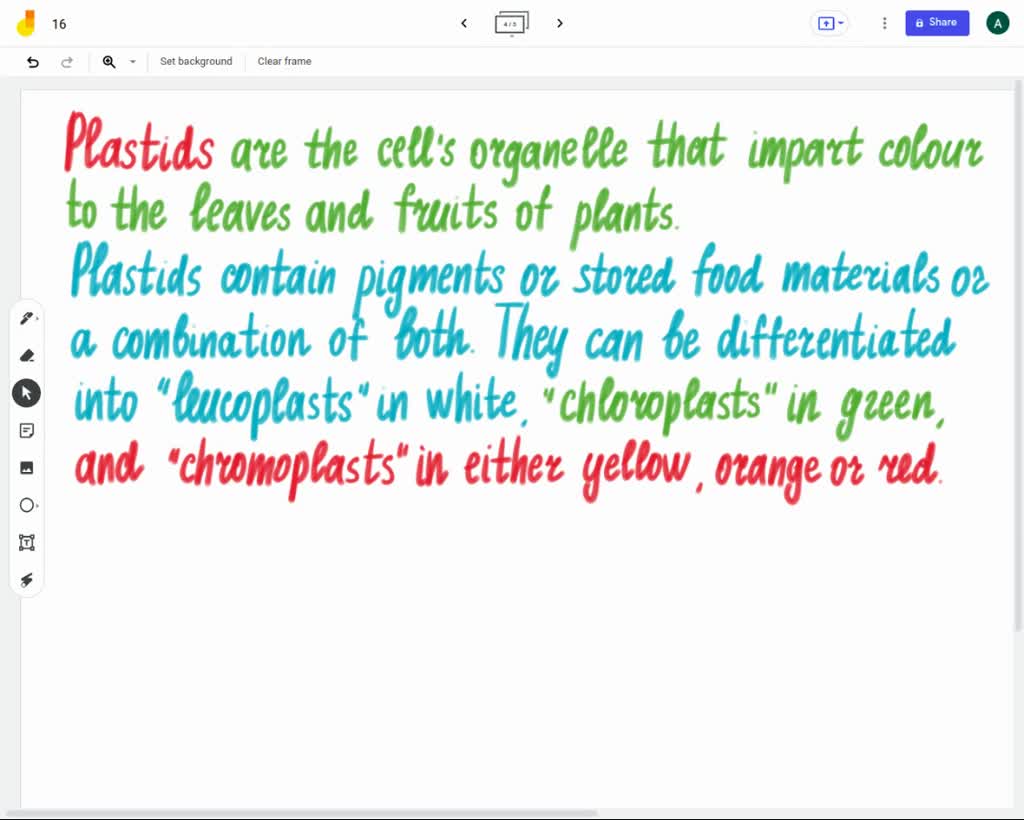The image size is (1024, 820).
Task: Open the Image insert tool
Action: point(26,467)
